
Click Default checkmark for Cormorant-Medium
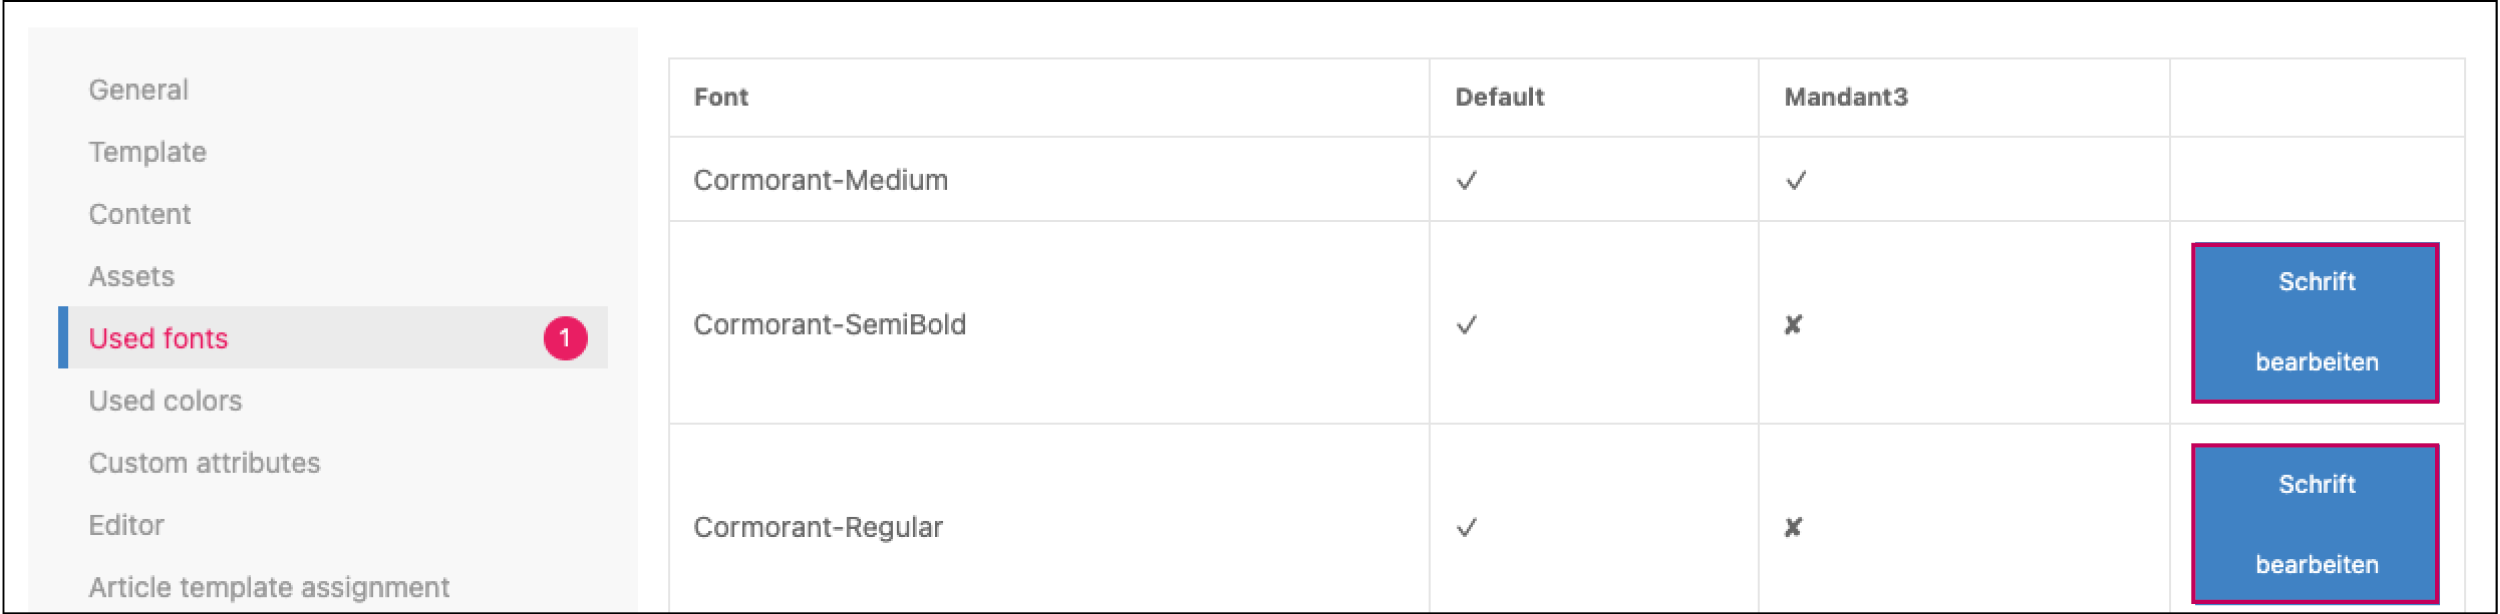[1466, 181]
